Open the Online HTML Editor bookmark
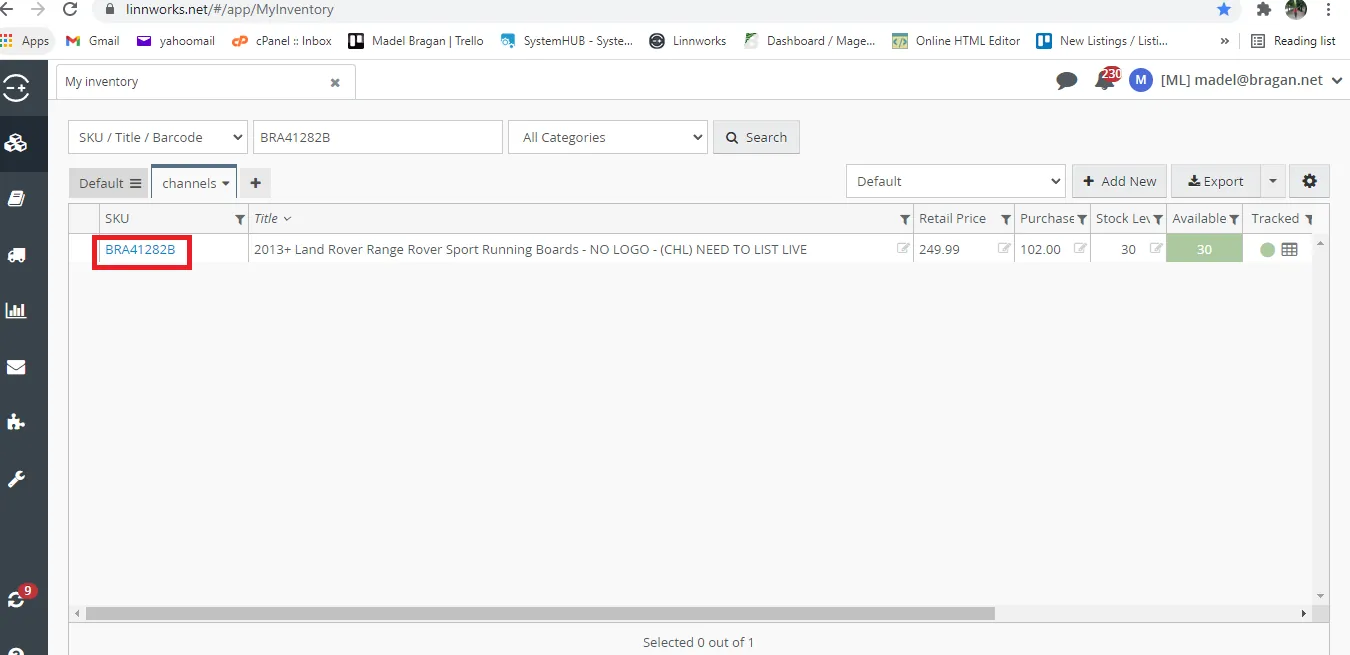The image size is (1350, 655). 956,41
